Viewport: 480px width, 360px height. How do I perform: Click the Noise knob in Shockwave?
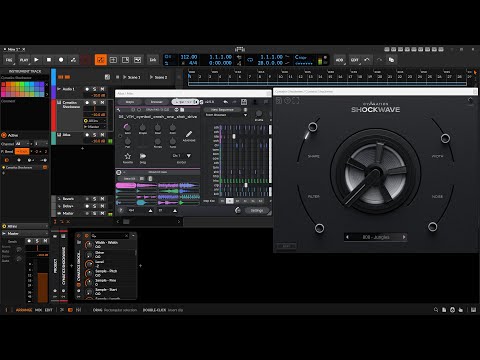[x=433, y=227]
